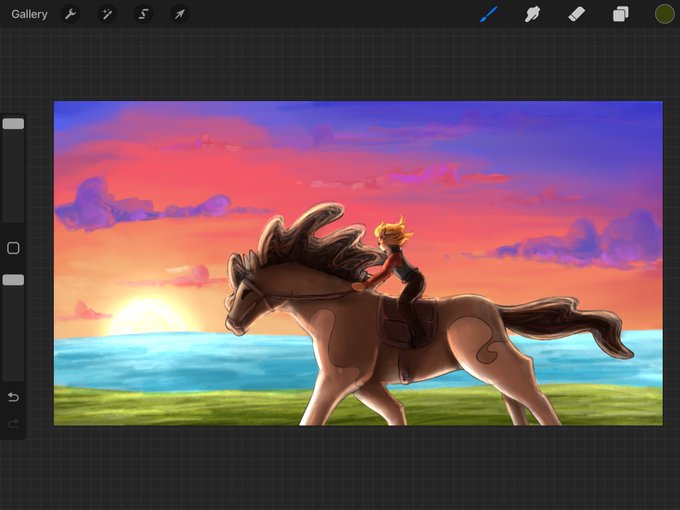Select the Smudge finger tool
The image size is (680, 510).
click(533, 14)
